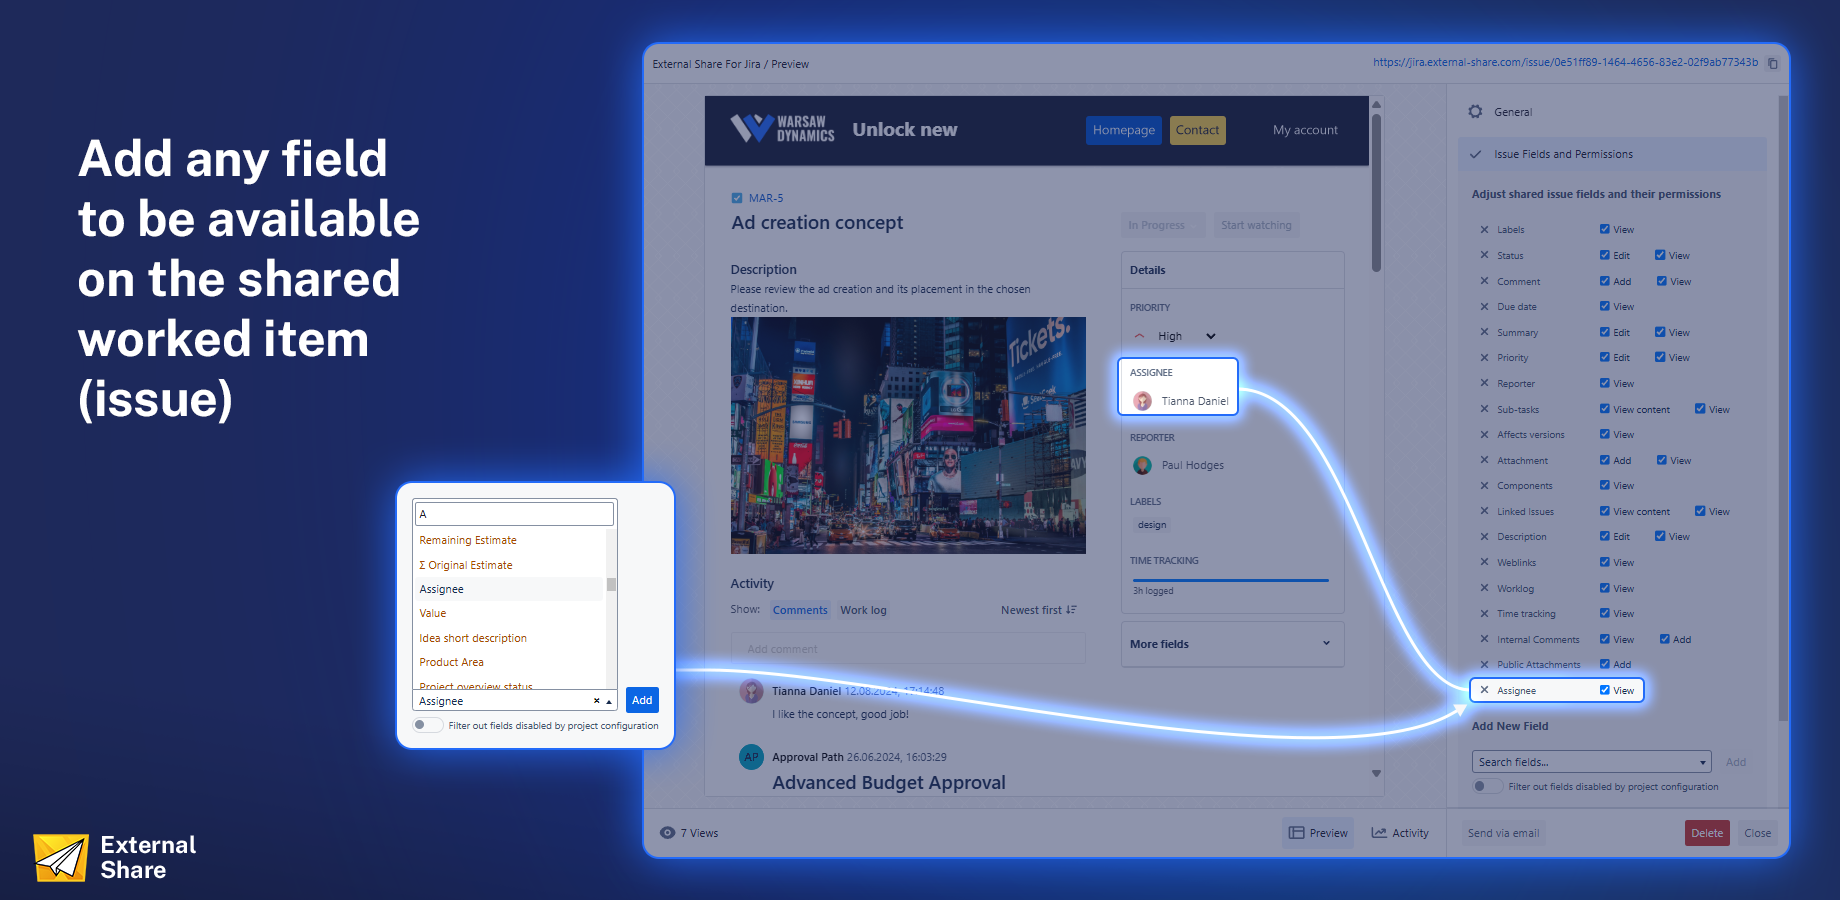Uncheck the Labels View checkbox
1840x900 pixels.
tap(1604, 229)
